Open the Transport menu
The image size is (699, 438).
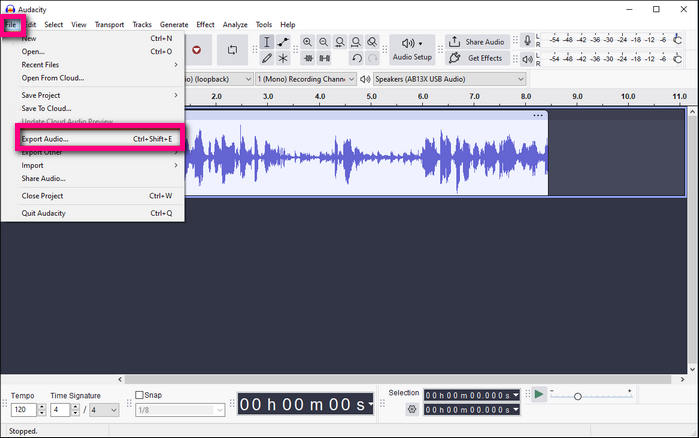click(109, 25)
